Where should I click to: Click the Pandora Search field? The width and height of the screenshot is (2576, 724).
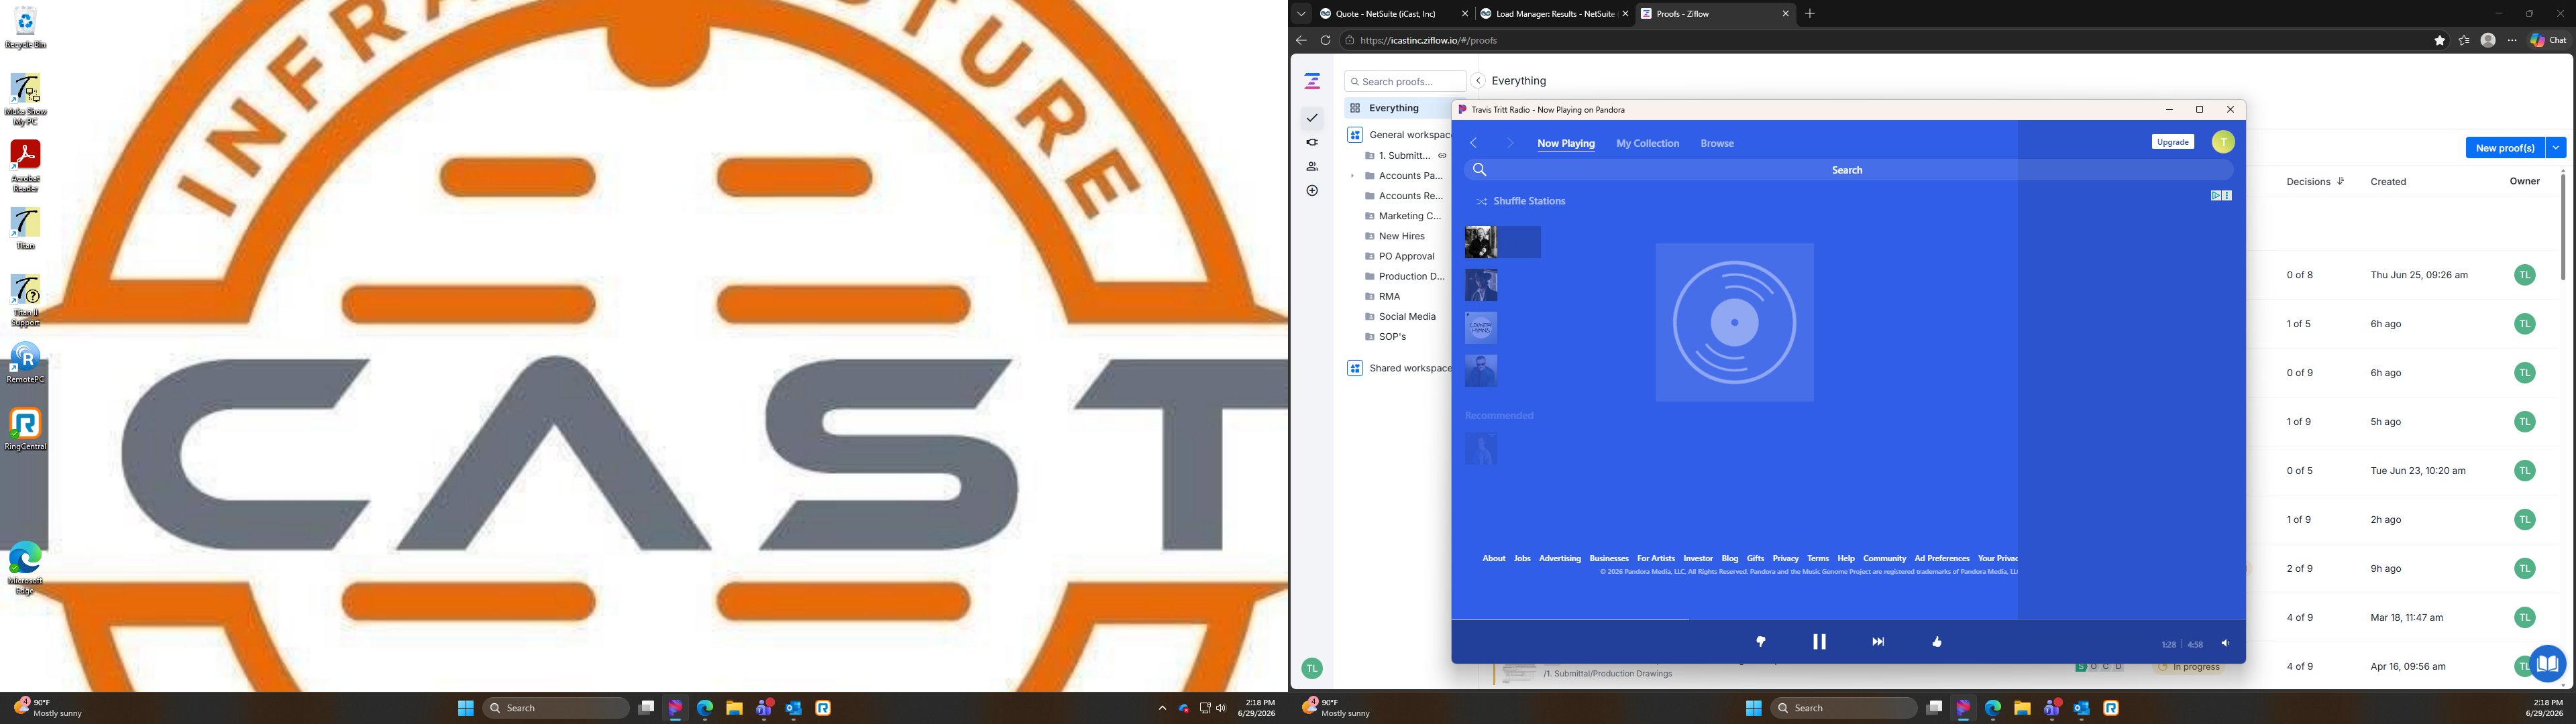click(1847, 170)
